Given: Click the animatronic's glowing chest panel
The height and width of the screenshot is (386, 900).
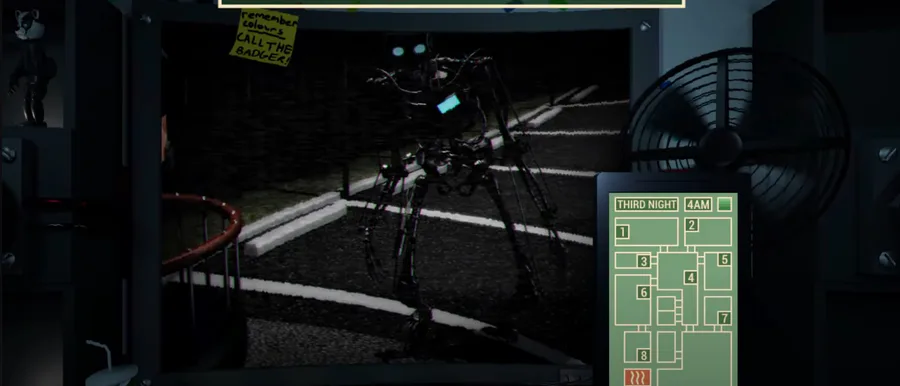Looking at the screenshot, I should point(448,104).
